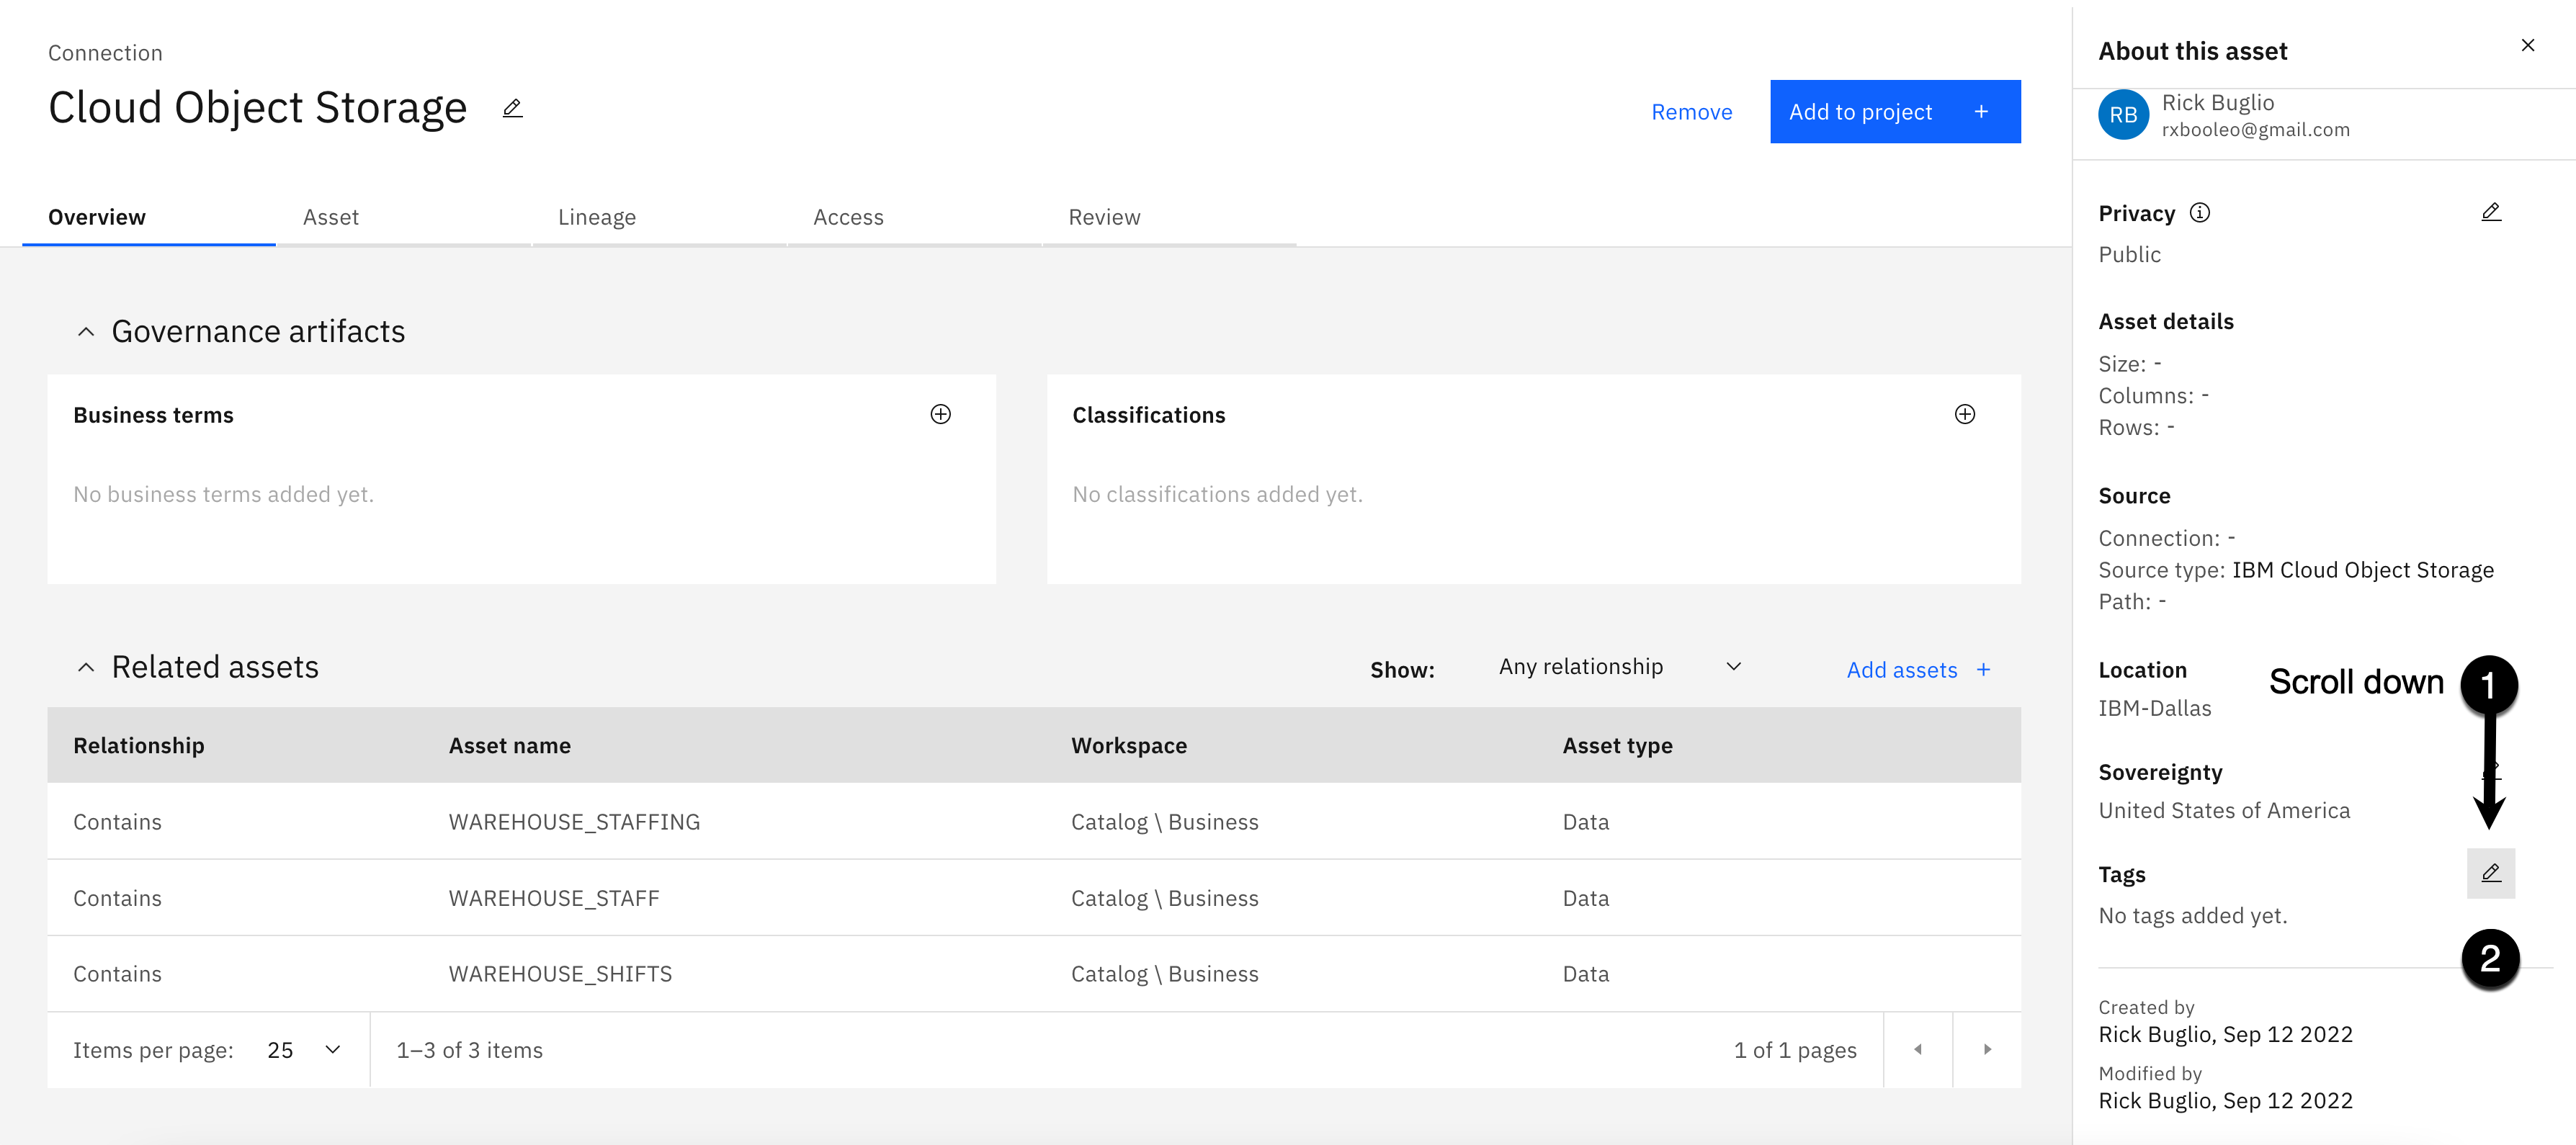This screenshot has width=2576, height=1145.
Task: Edit tags using the pencil icon
Action: click(2490, 873)
